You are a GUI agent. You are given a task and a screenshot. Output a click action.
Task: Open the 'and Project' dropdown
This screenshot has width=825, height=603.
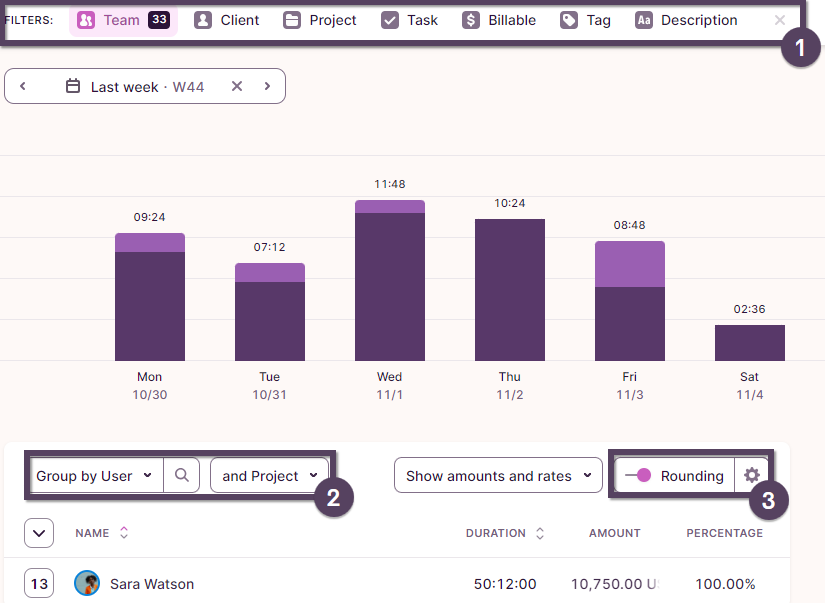(x=270, y=476)
